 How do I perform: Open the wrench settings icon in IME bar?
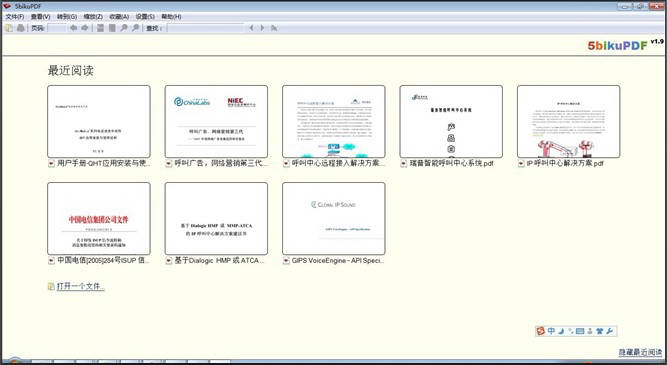[610, 331]
